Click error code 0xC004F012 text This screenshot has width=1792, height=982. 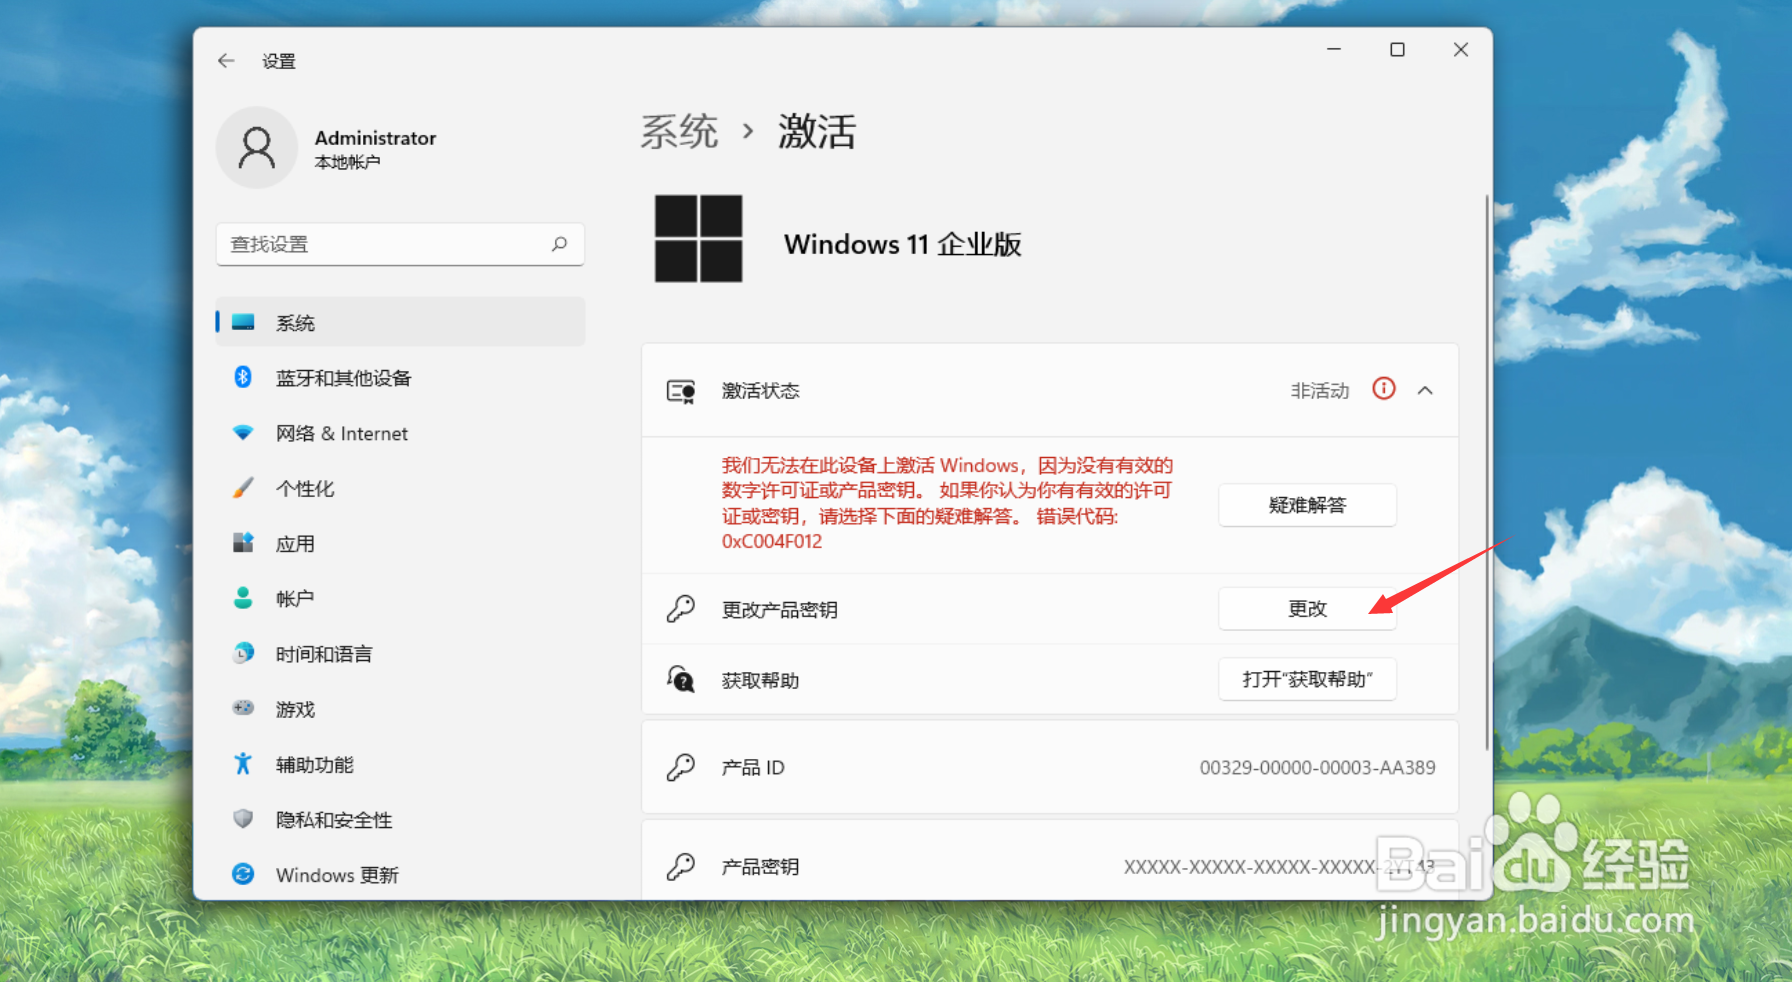pyautogui.click(x=772, y=541)
